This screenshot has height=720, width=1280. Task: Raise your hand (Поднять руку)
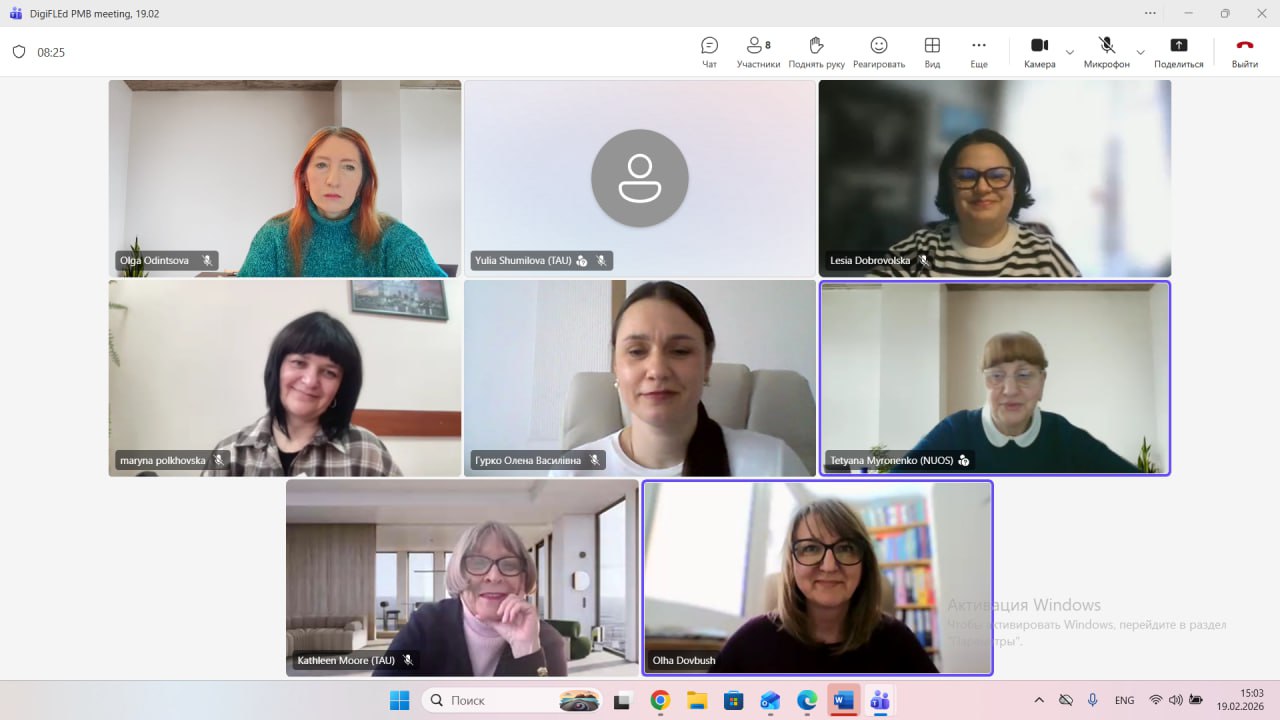(x=816, y=52)
